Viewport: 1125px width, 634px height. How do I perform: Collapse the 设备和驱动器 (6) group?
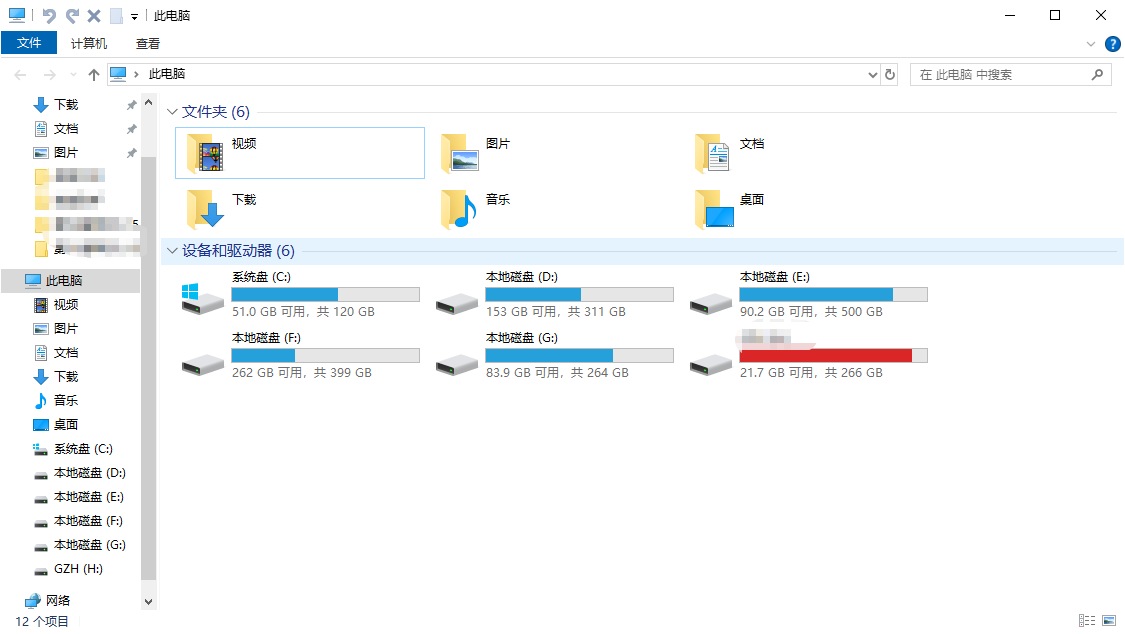[172, 251]
